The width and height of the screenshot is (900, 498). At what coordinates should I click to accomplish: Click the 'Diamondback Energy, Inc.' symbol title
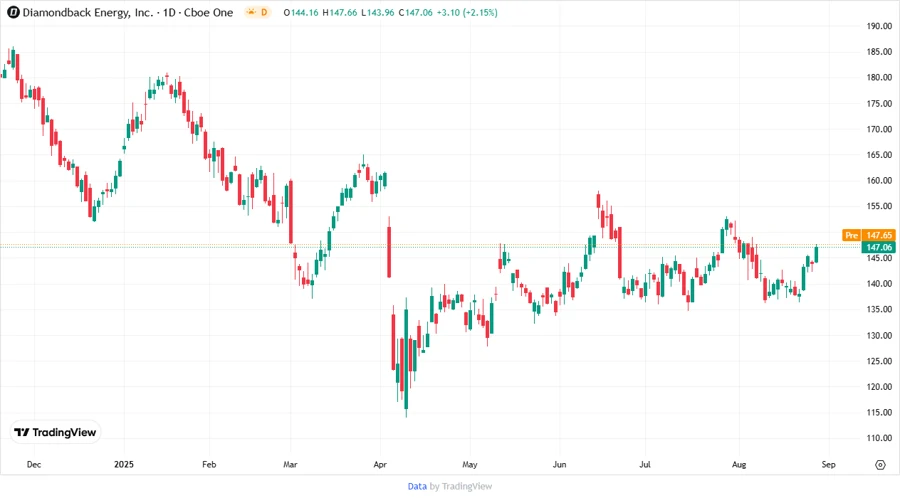point(88,12)
